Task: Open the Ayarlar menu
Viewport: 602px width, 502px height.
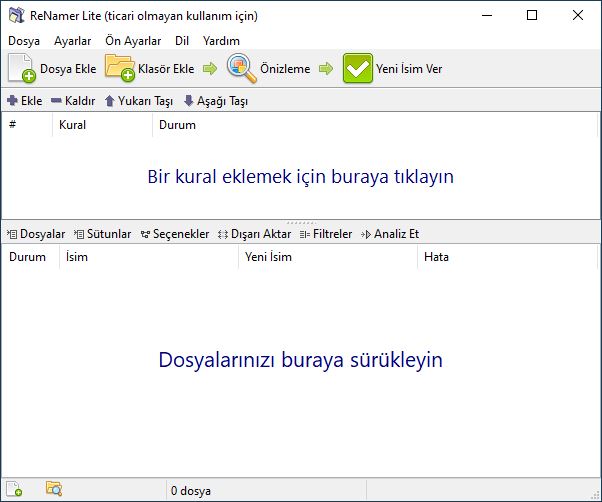Action: pyautogui.click(x=72, y=41)
